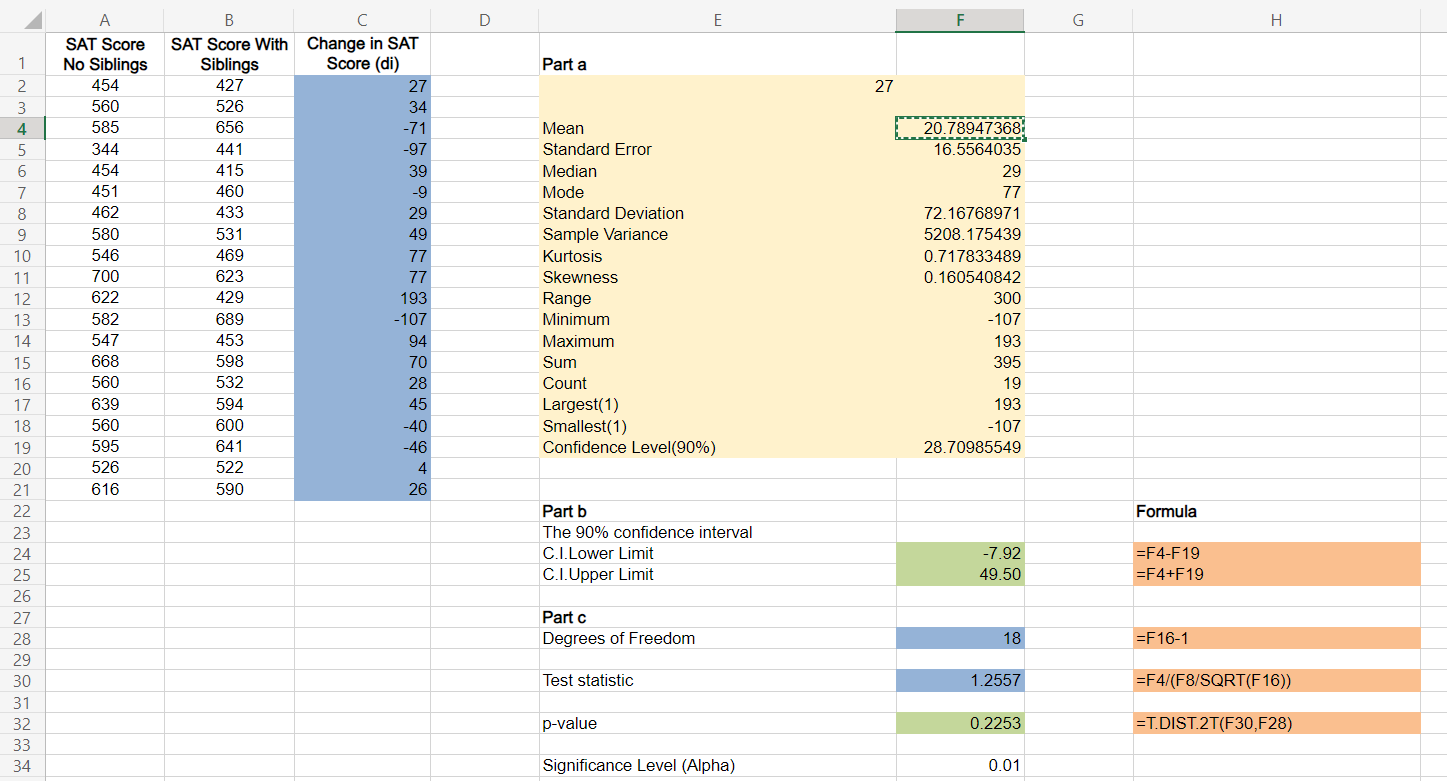This screenshot has width=1447, height=781.
Task: Select column F header
Action: (960, 20)
